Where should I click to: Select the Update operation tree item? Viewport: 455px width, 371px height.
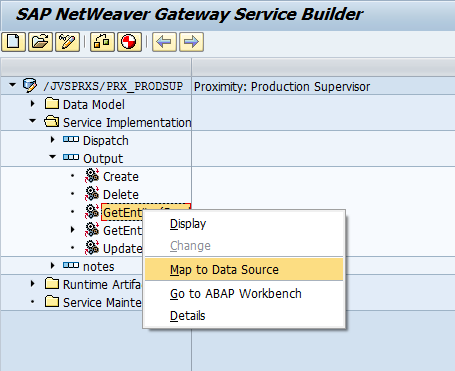tap(123, 249)
